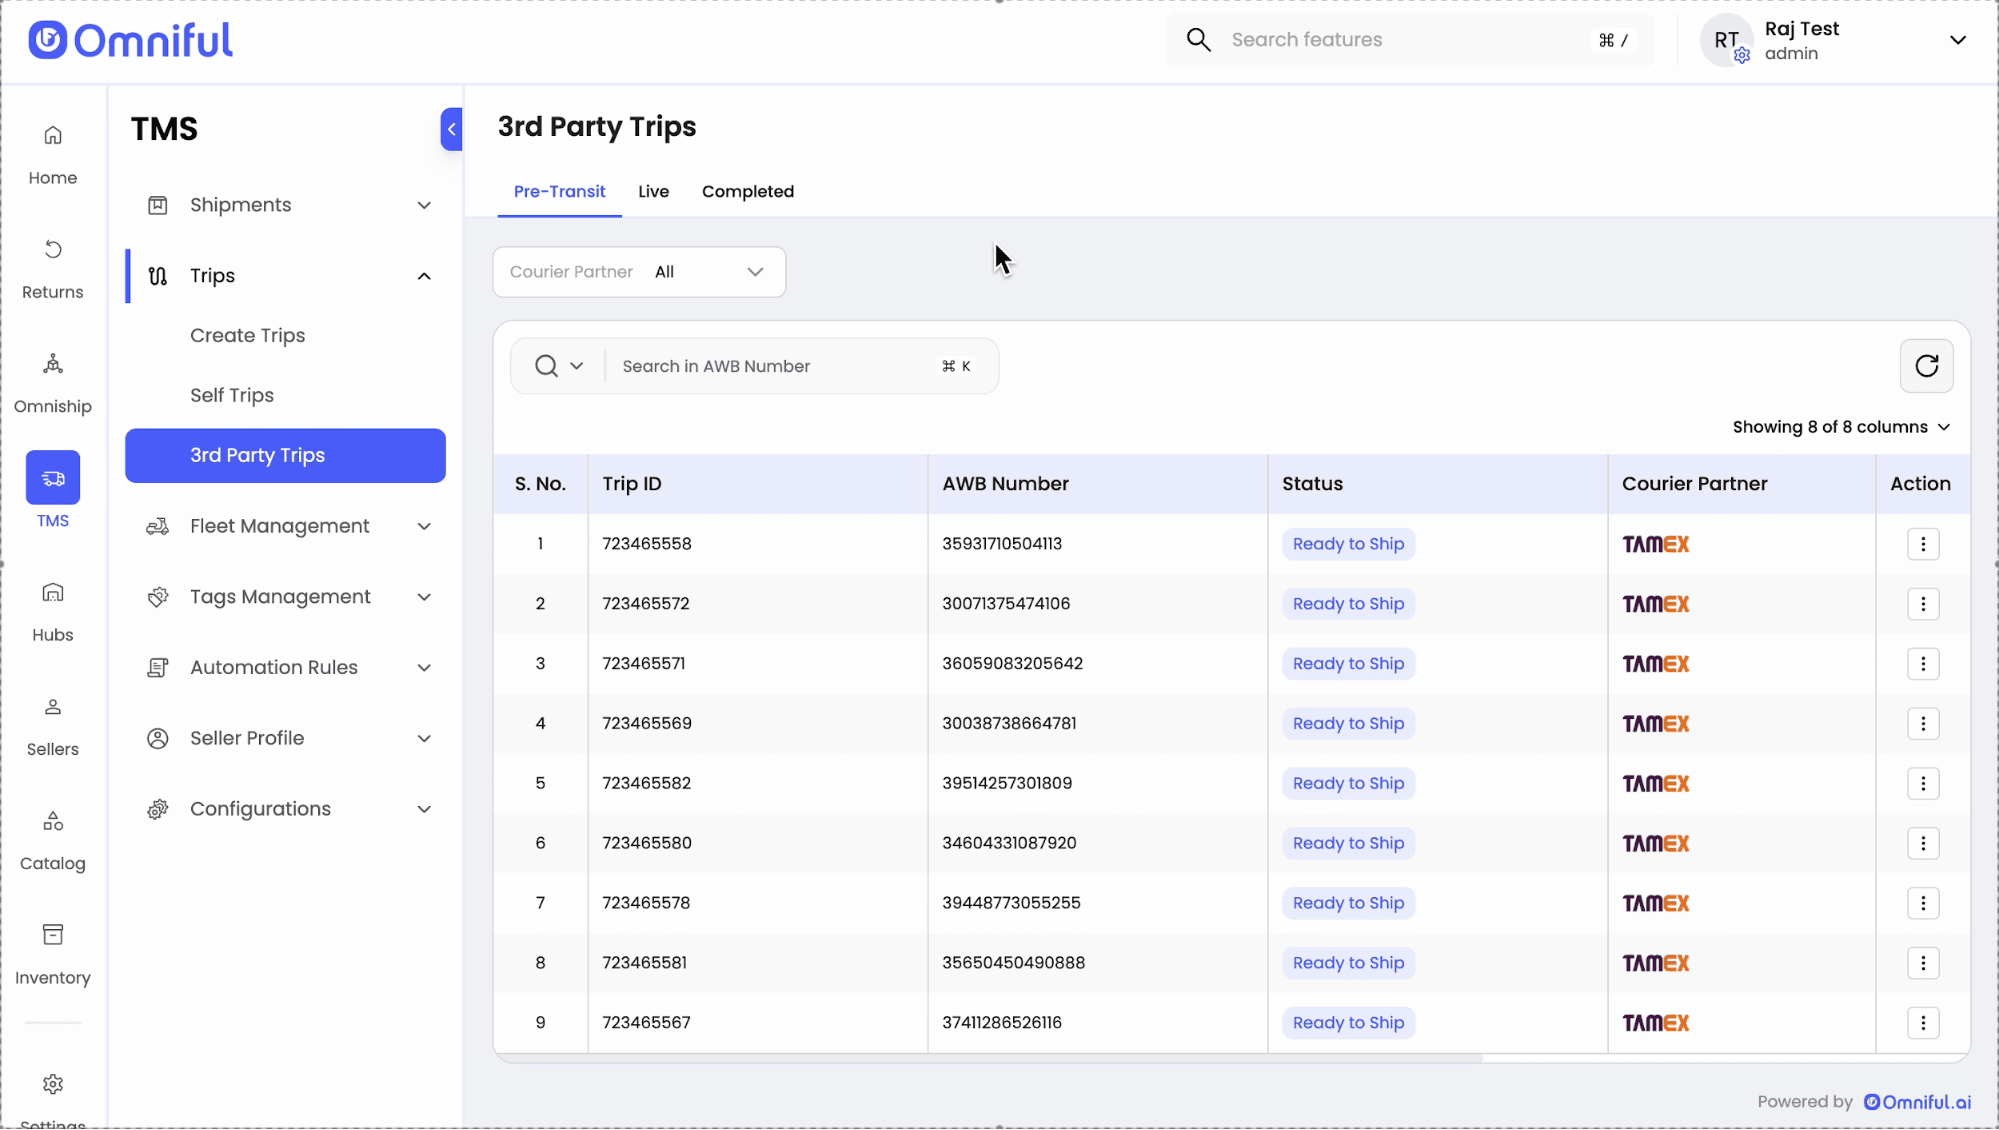Open the Inventory sidebar icon
This screenshot has height=1130, width=1999.
click(53, 935)
